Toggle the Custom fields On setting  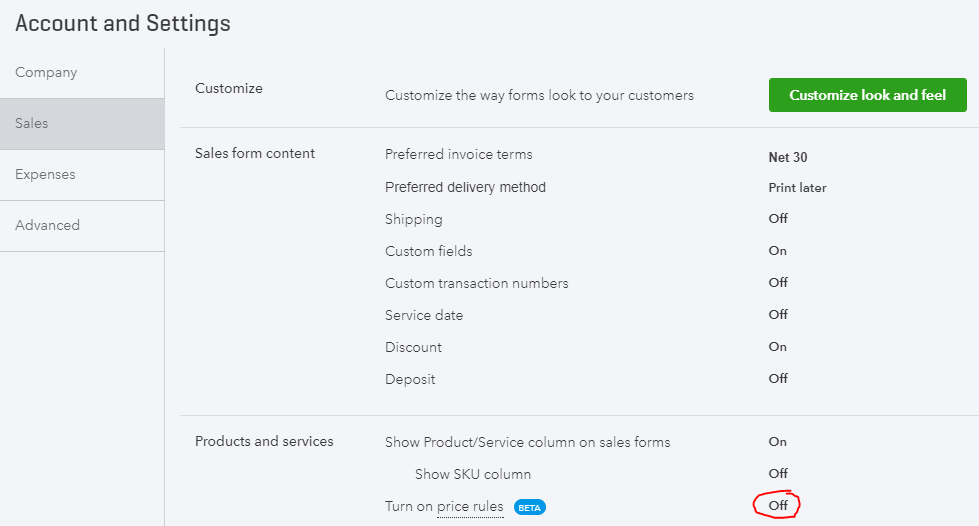777,251
